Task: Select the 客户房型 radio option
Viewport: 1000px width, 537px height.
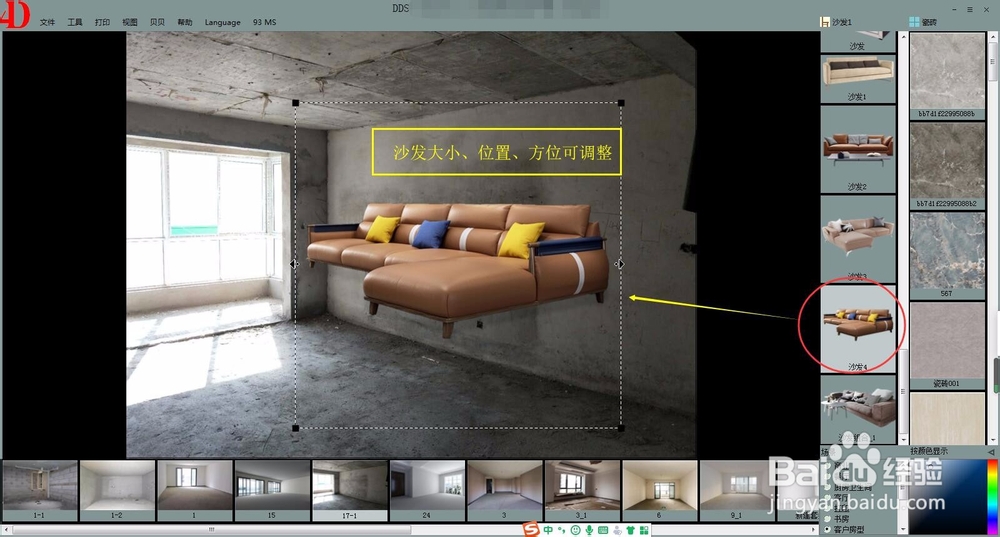Action: pyautogui.click(x=827, y=529)
